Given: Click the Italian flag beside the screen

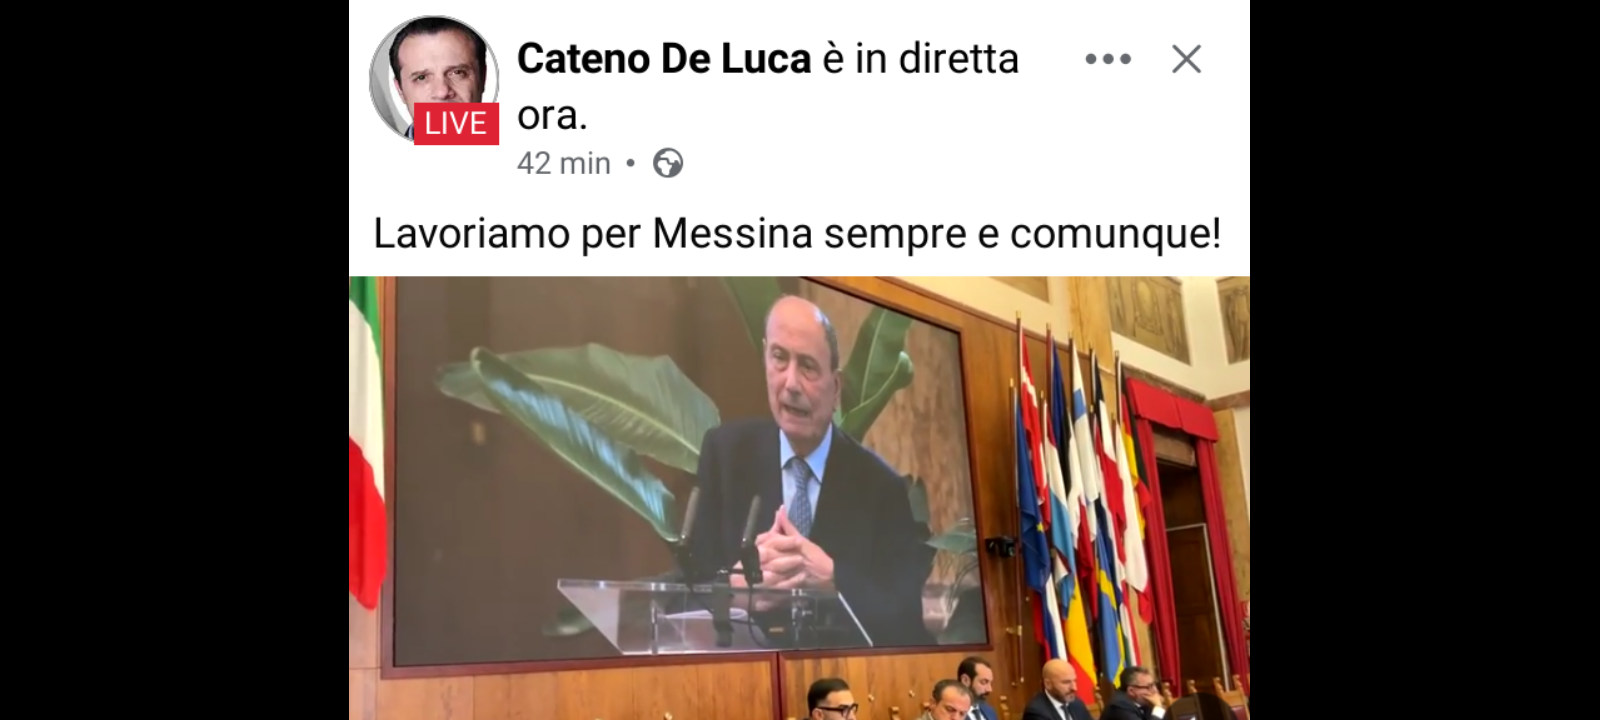Looking at the screenshot, I should pyautogui.click(x=365, y=445).
